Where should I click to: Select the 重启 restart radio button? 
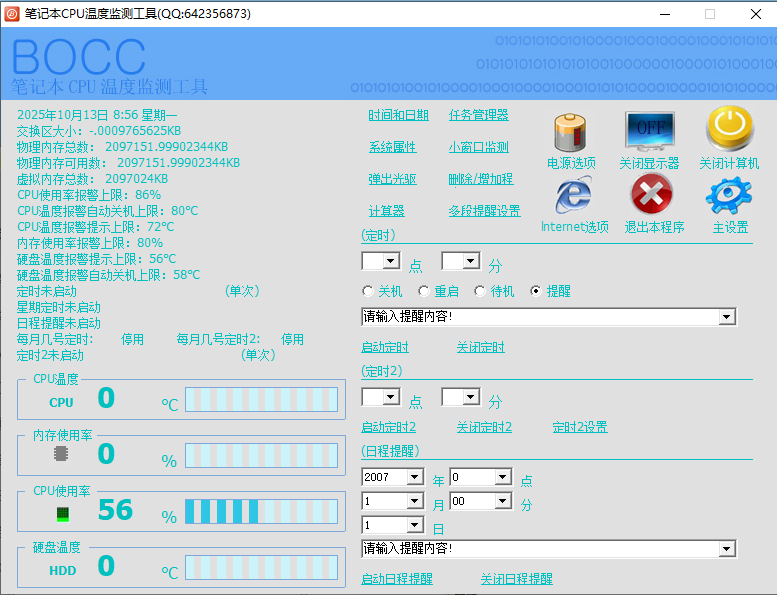tap(424, 291)
